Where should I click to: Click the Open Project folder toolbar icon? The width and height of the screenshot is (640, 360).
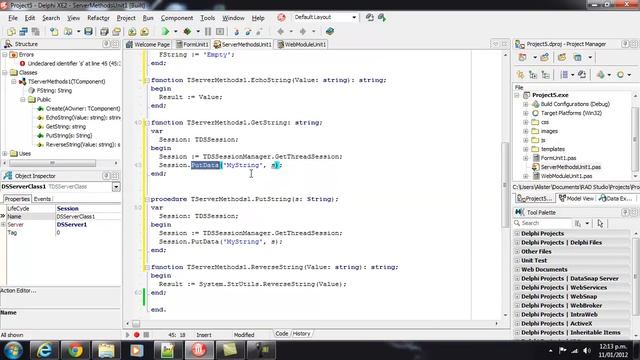click(x=116, y=31)
